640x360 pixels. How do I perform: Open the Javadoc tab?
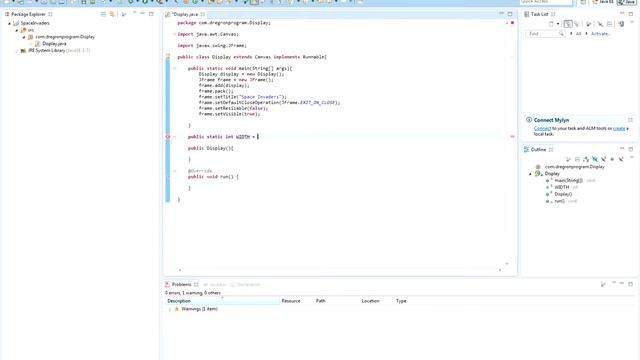pos(215,284)
